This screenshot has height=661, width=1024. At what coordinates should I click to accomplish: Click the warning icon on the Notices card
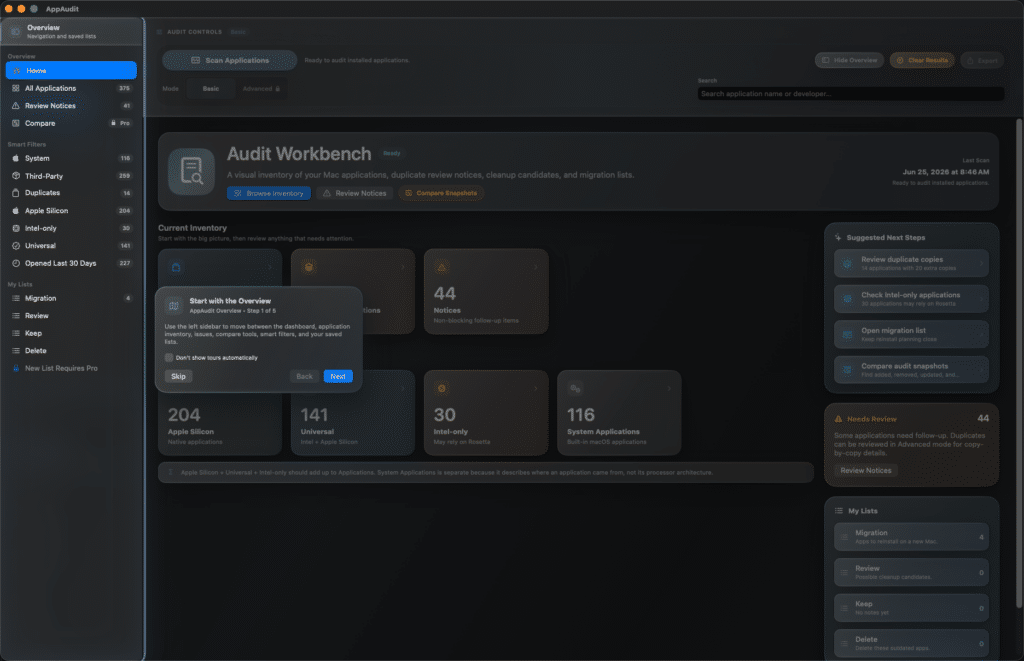441,267
